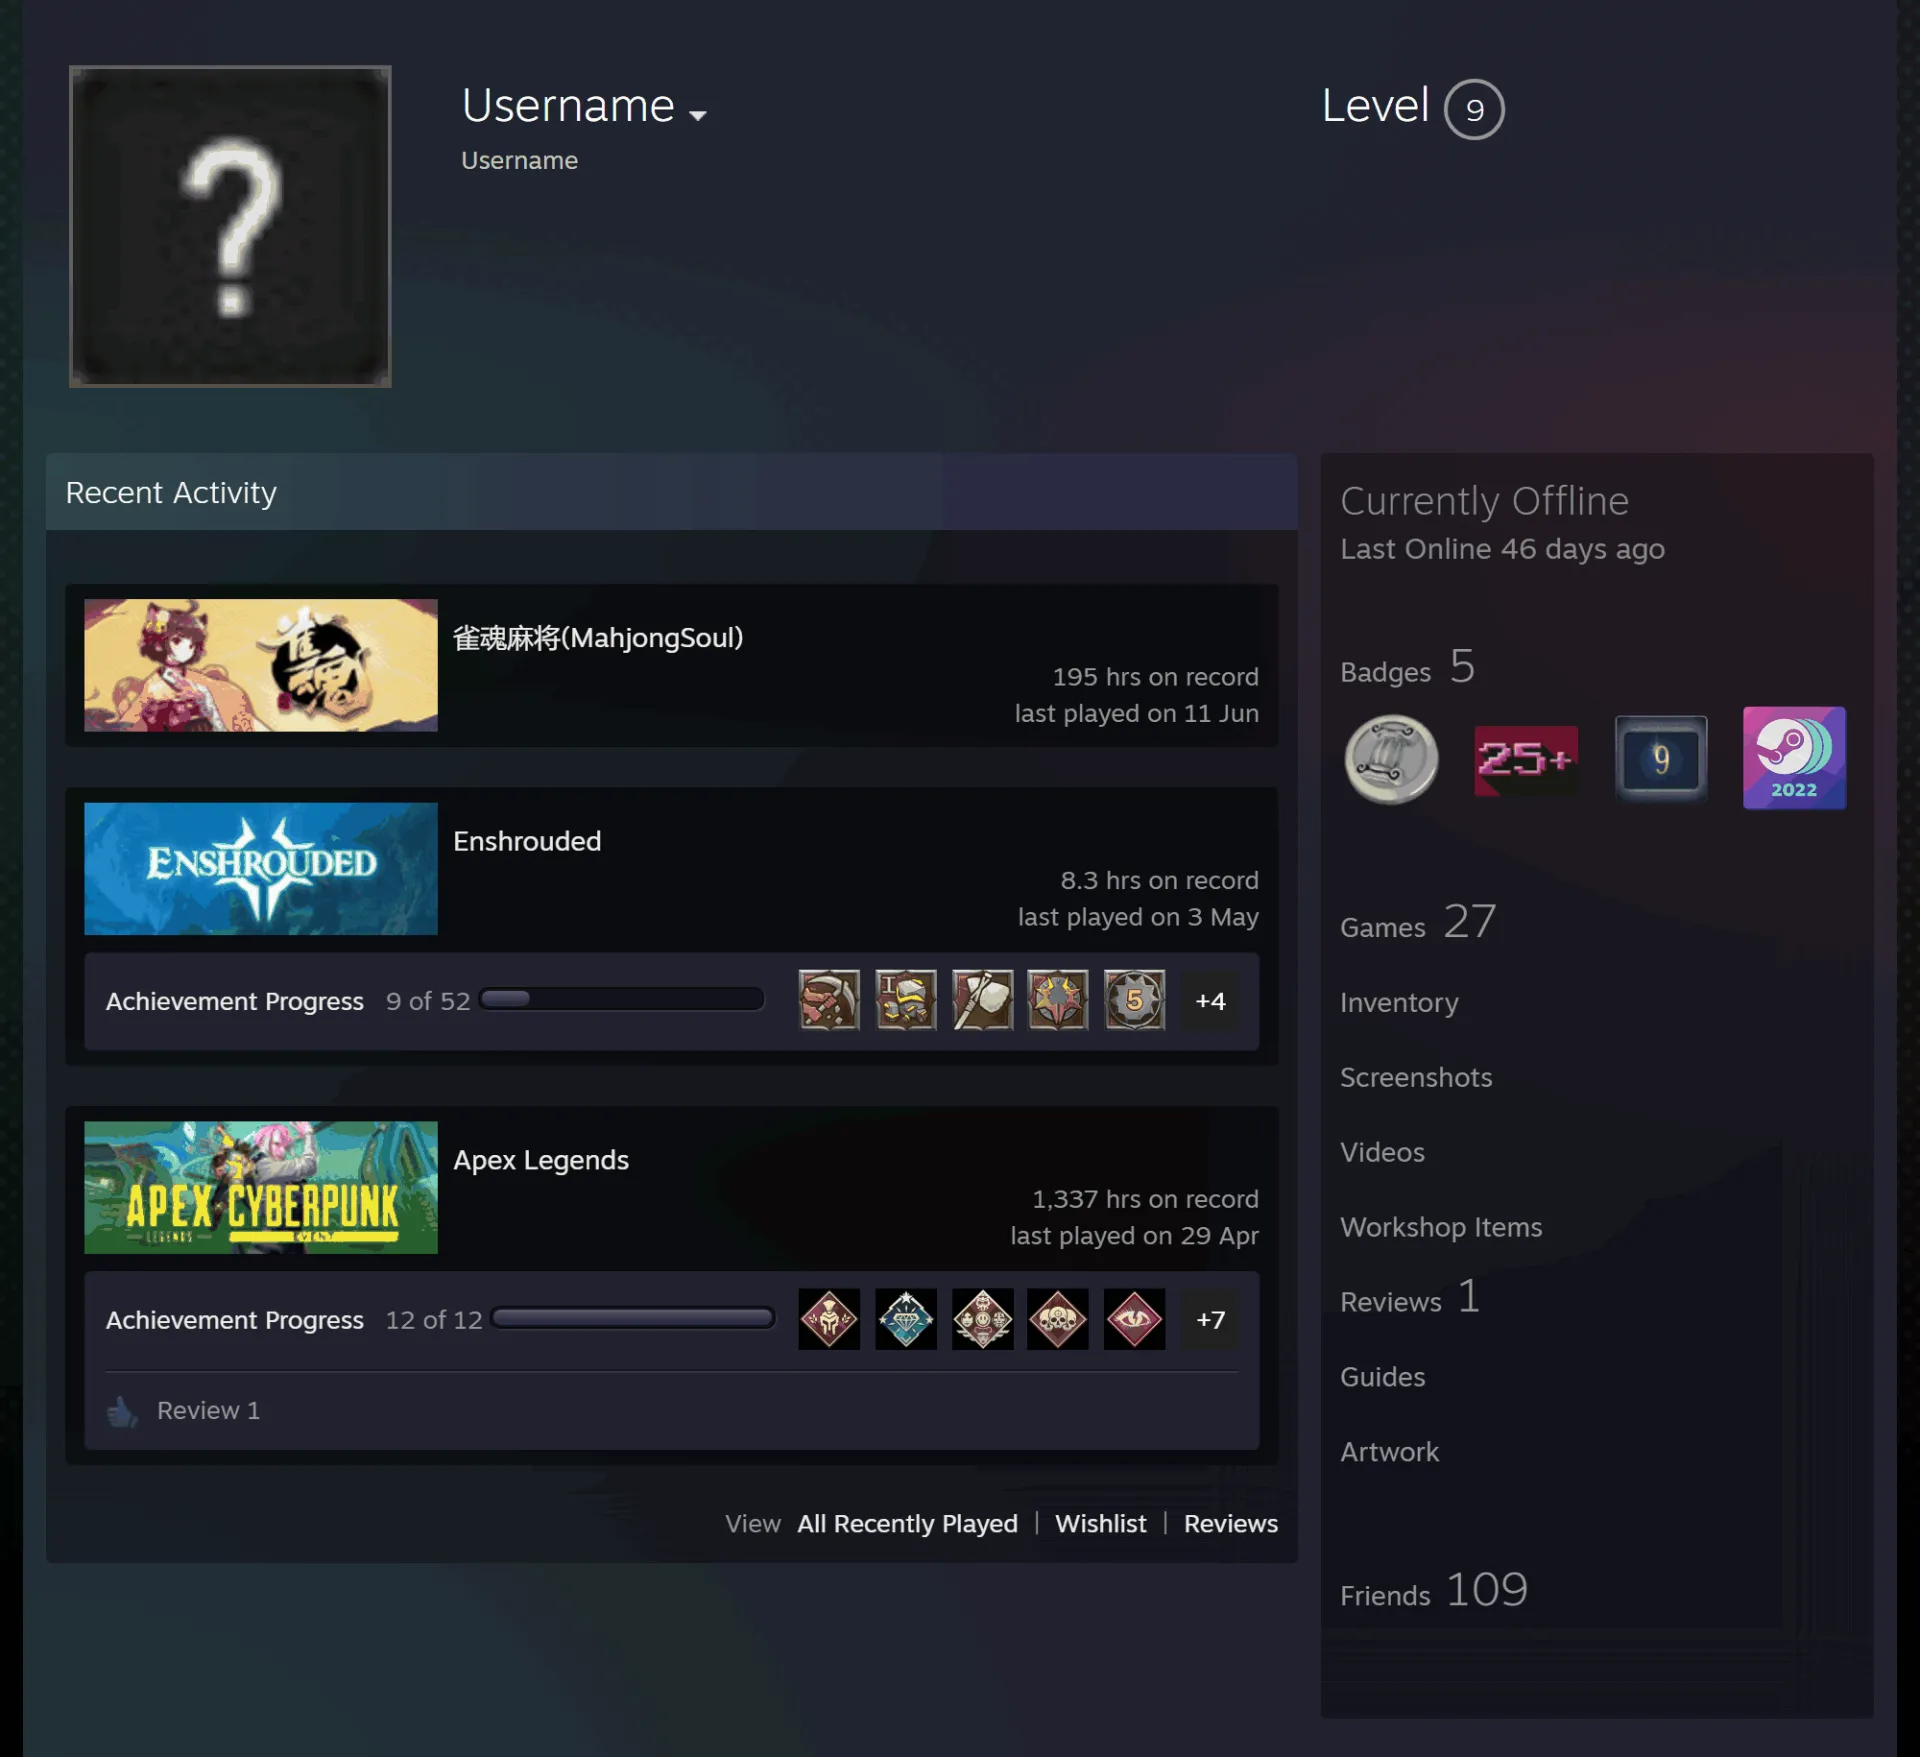Click the Level 9 circle badge
The height and width of the screenshot is (1757, 1920).
point(1474,109)
